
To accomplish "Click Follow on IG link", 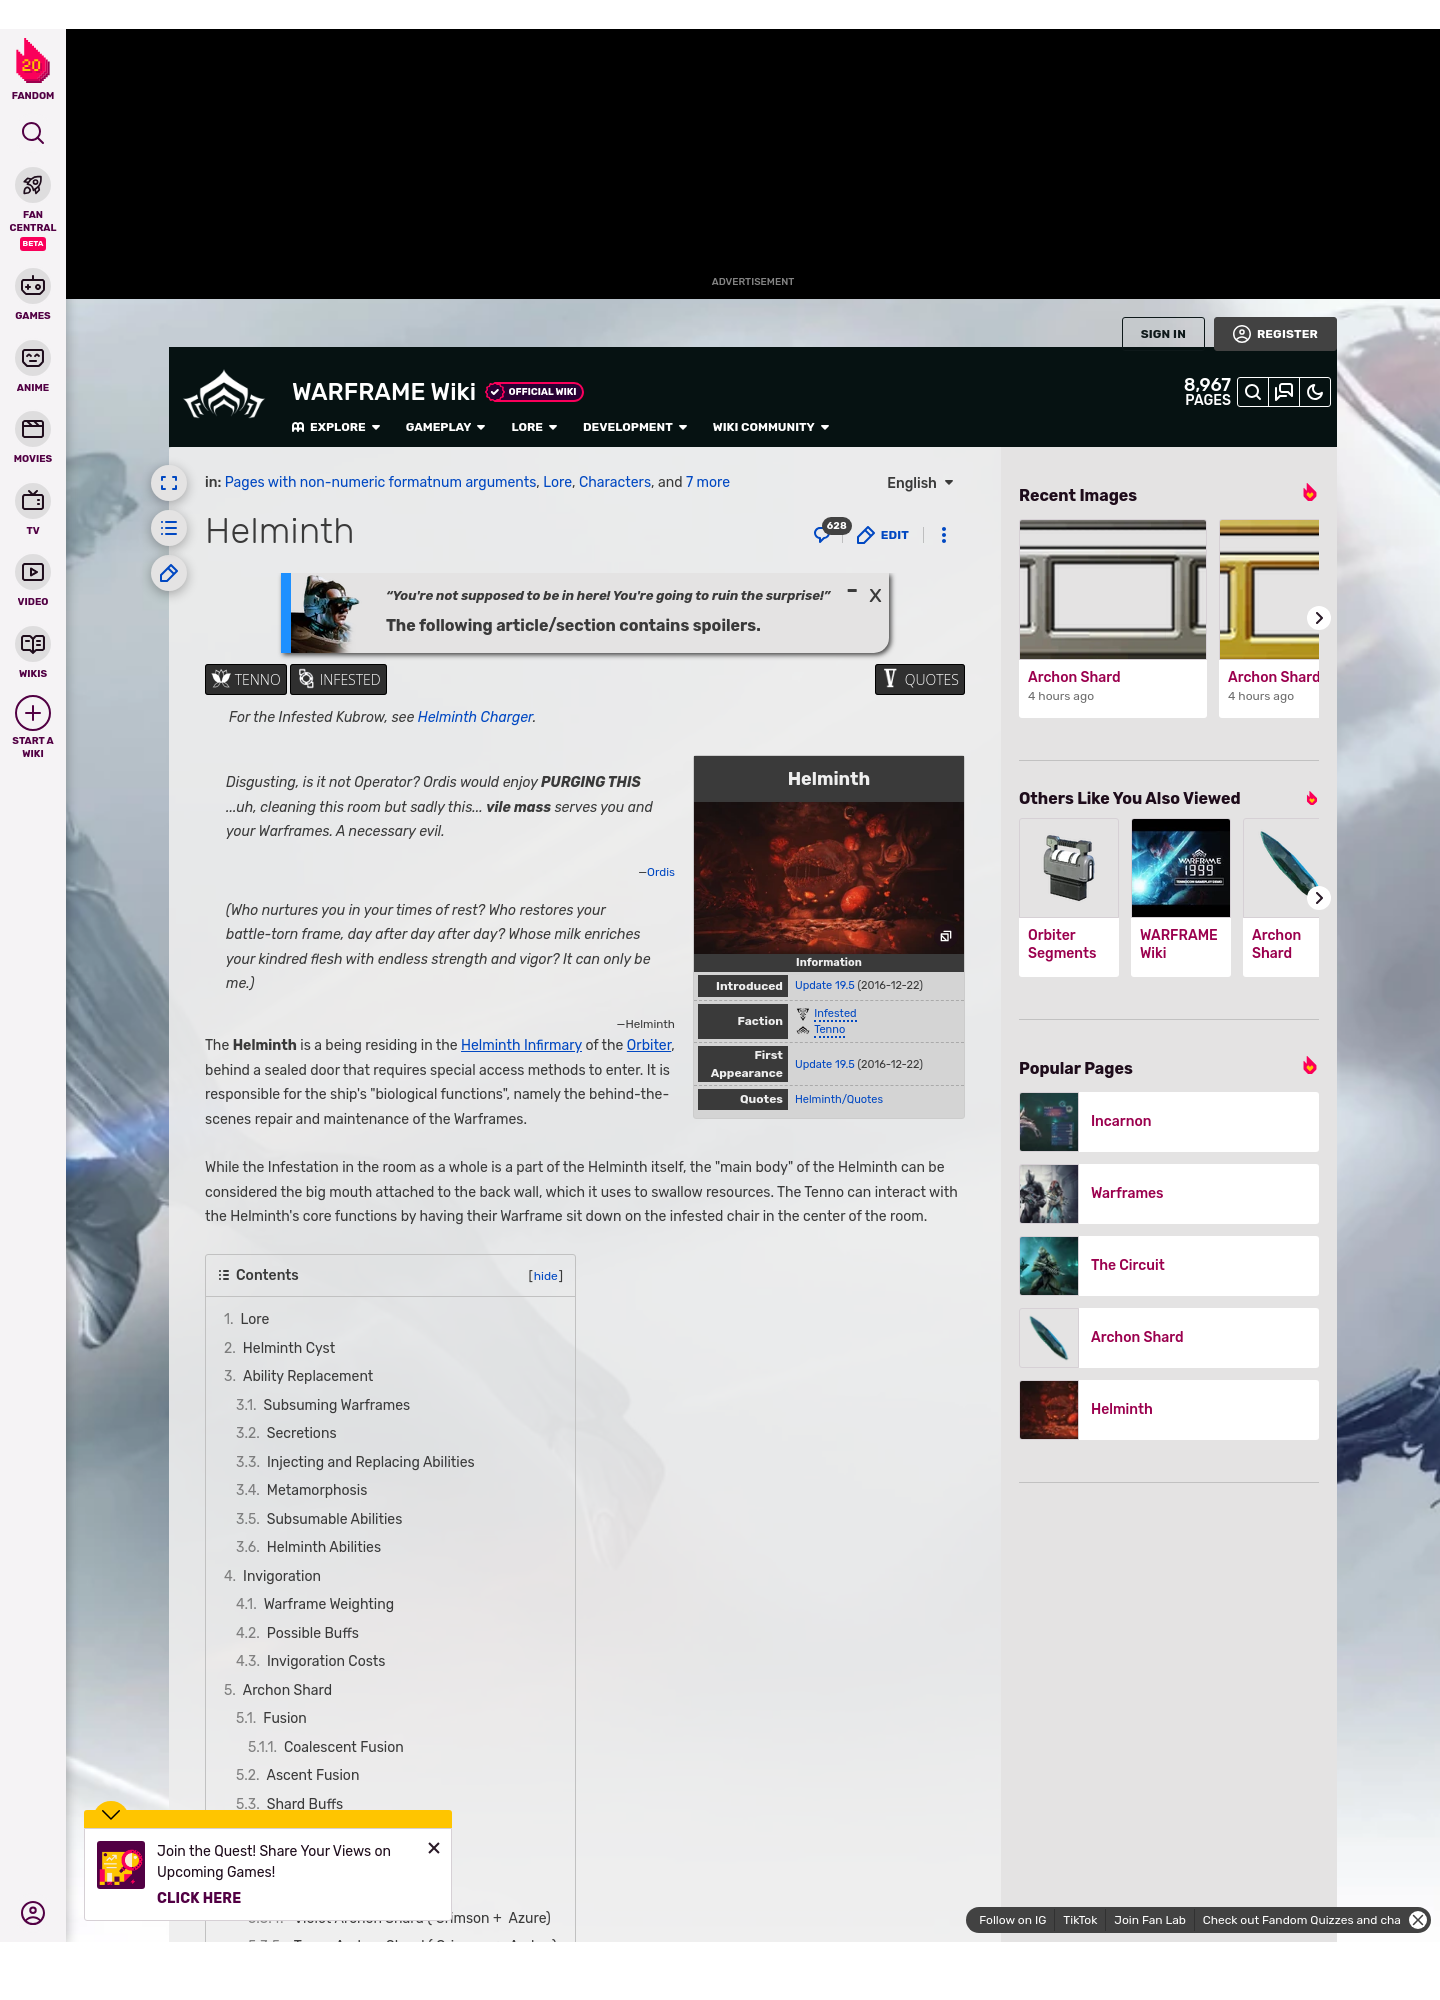I will tap(1012, 1920).
